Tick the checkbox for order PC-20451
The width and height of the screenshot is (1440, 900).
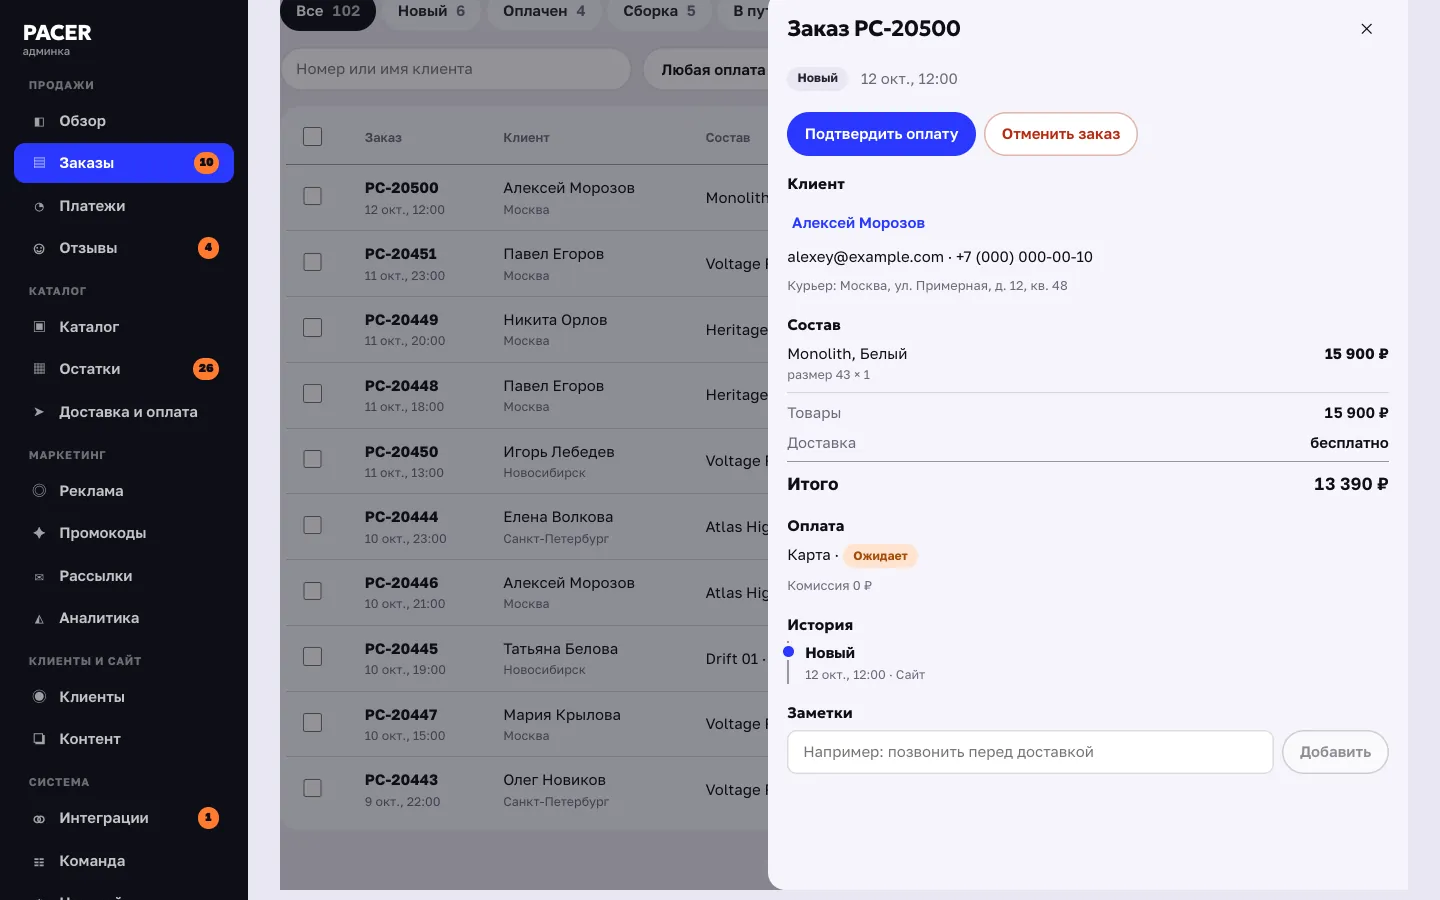pyautogui.click(x=313, y=262)
